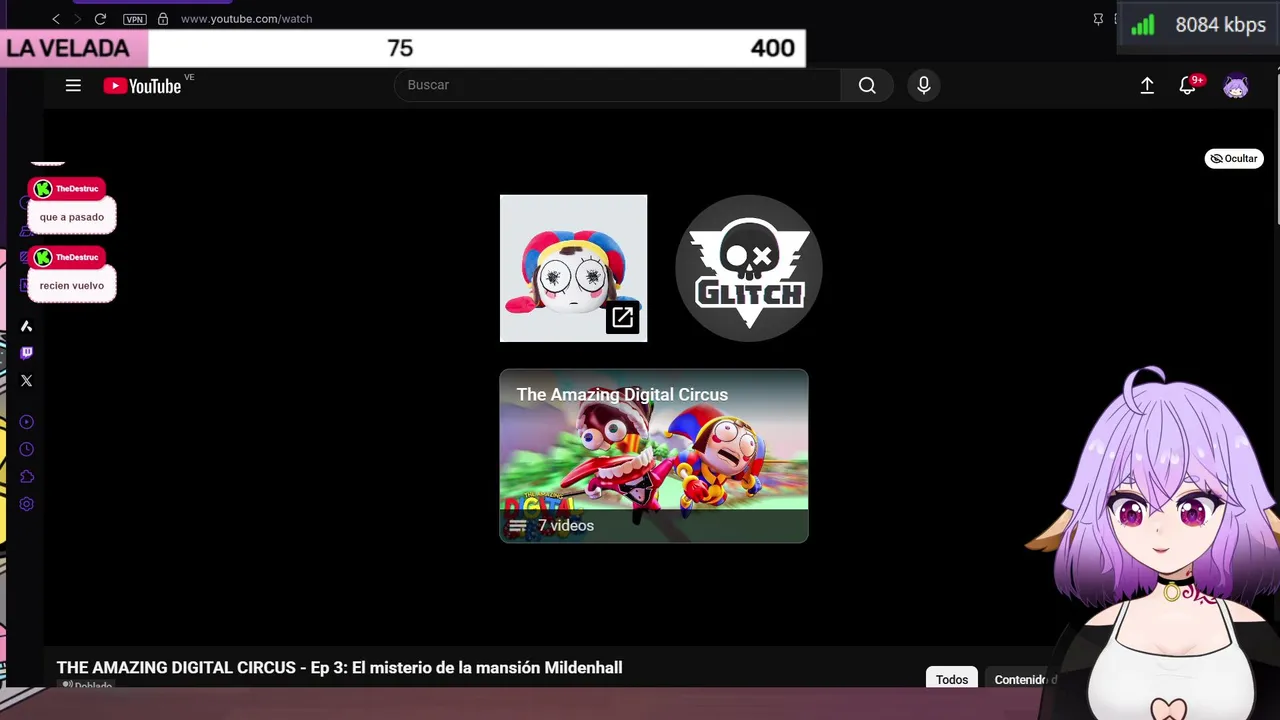Click the LA VELADA overlay label
1280x720 pixels.
(x=68, y=48)
